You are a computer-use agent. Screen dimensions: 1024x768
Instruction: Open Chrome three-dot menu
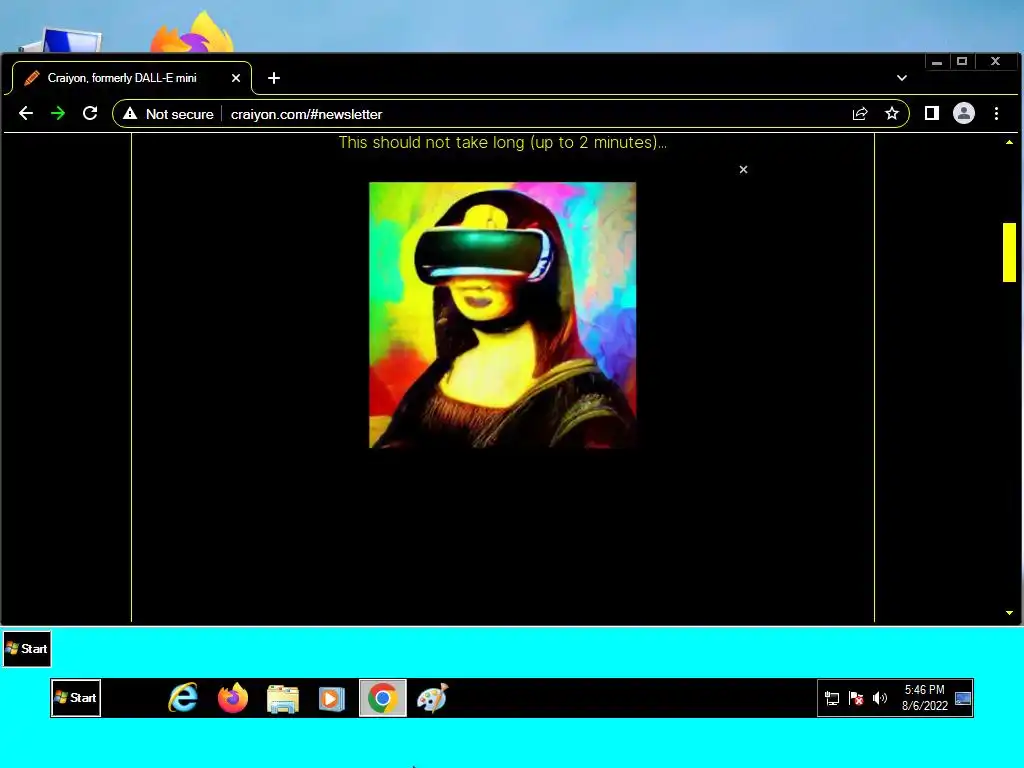(x=997, y=114)
